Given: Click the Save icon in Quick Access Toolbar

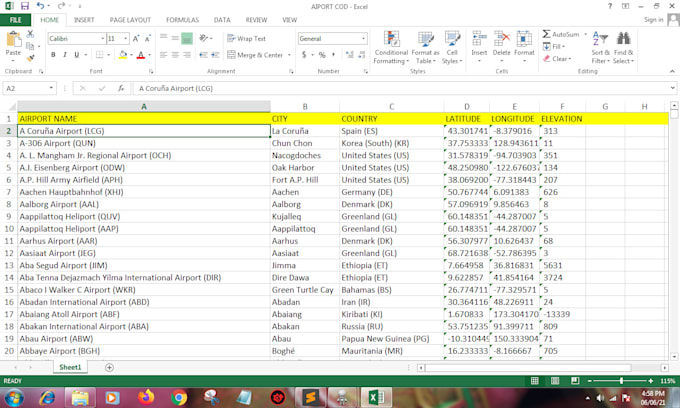Looking at the screenshot, I should pos(25,6).
